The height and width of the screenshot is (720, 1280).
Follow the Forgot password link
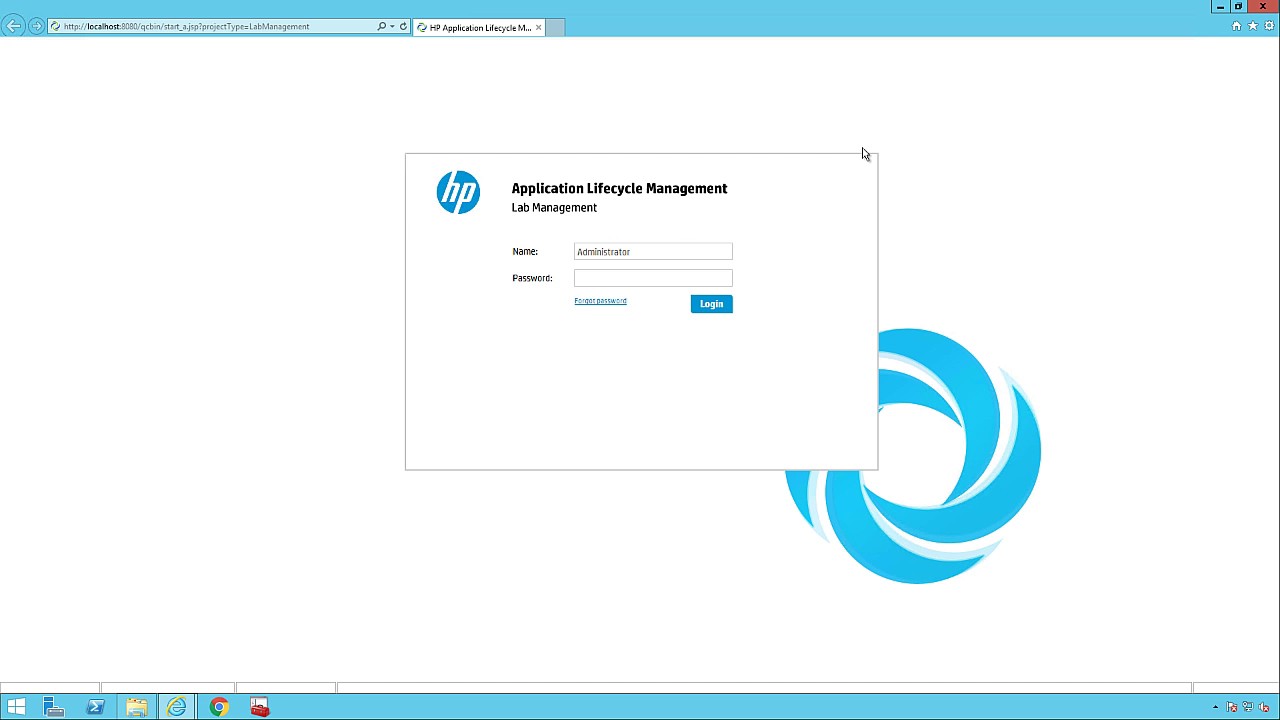click(600, 301)
